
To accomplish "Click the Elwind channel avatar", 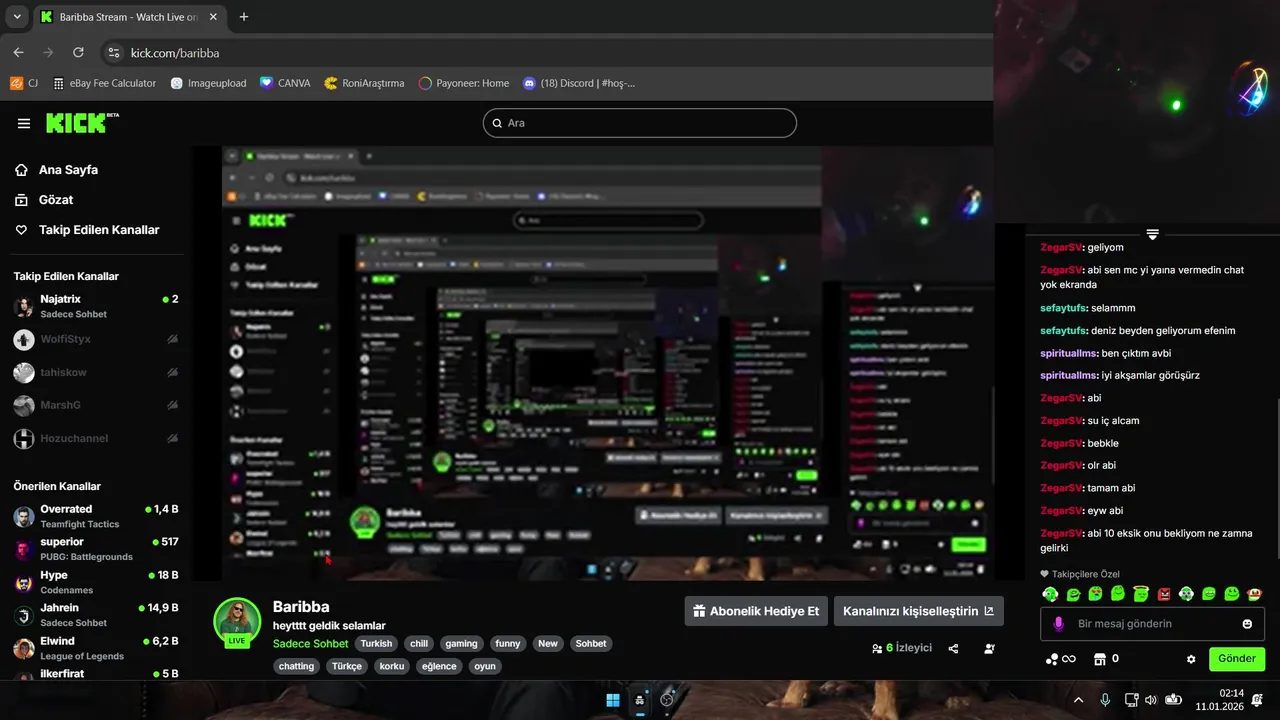I will pyautogui.click(x=24, y=648).
